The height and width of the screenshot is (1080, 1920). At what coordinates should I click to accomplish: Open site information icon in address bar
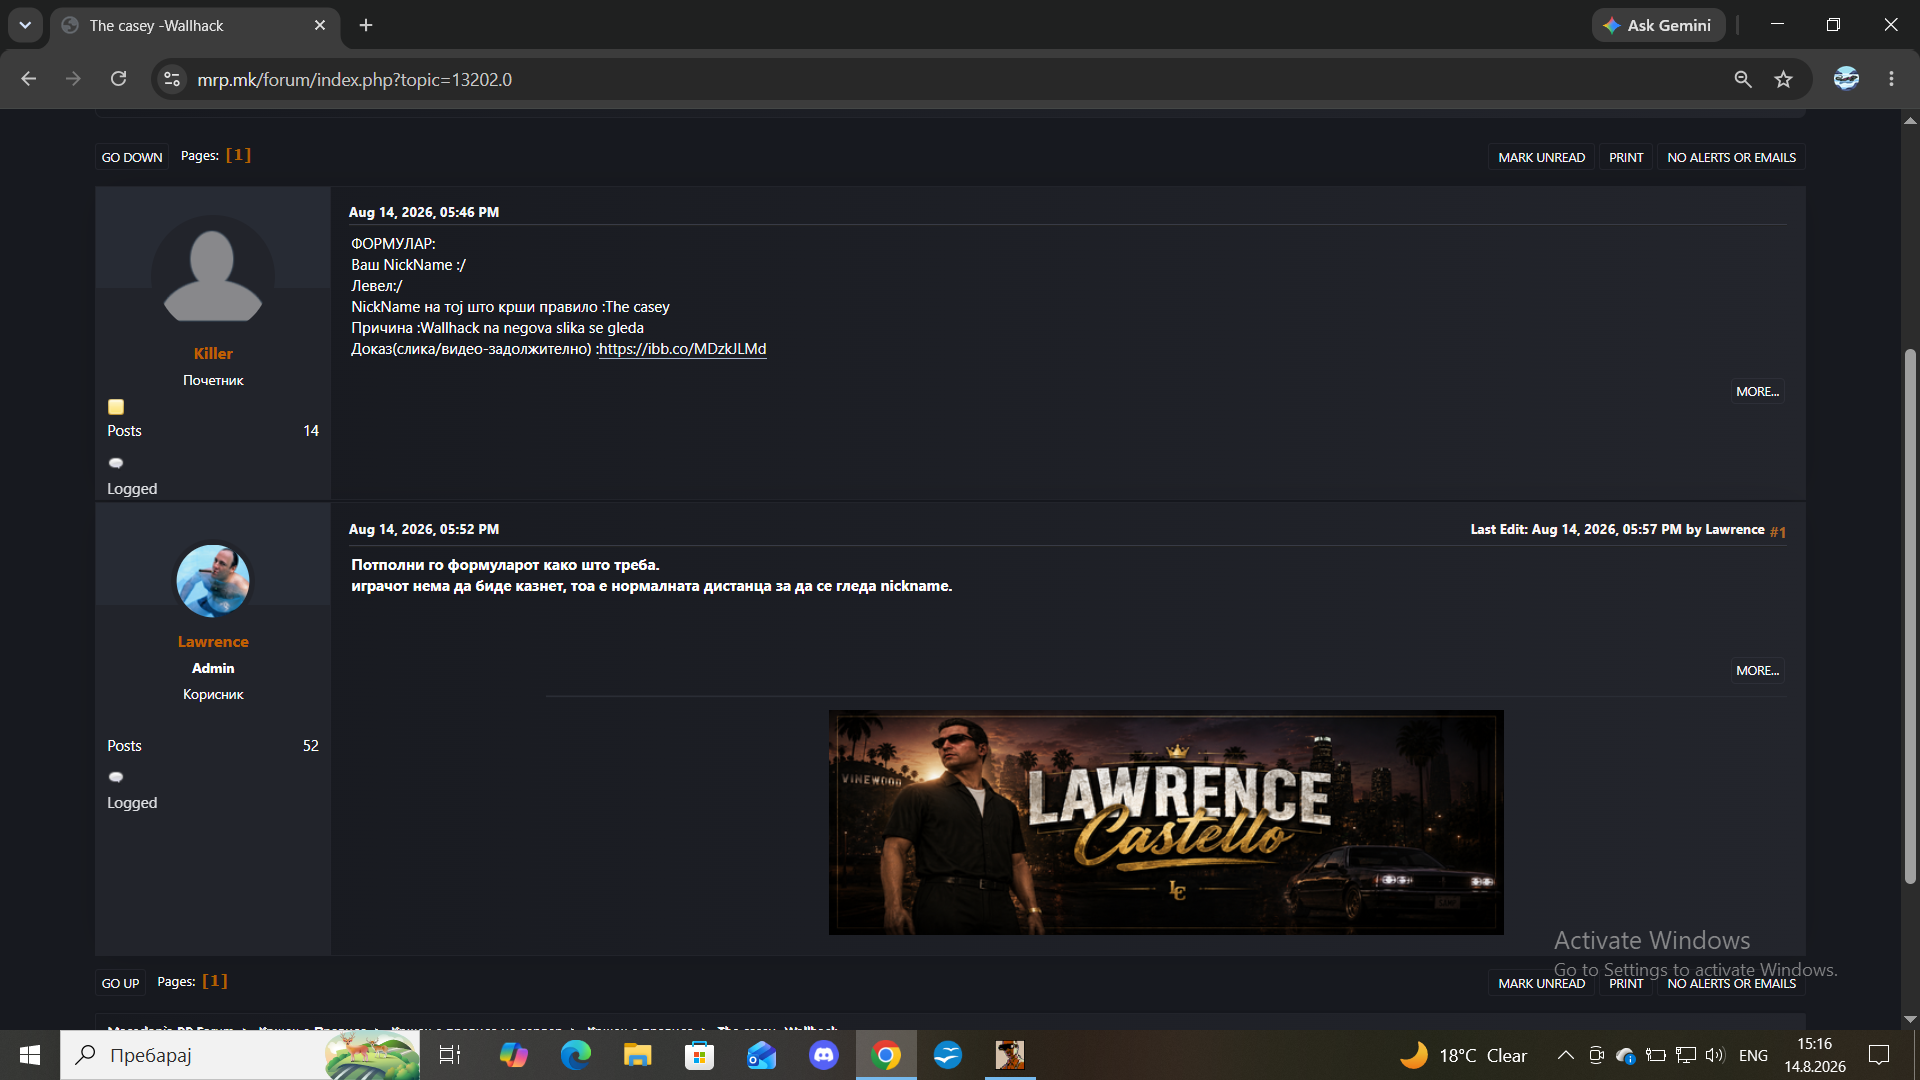172,79
